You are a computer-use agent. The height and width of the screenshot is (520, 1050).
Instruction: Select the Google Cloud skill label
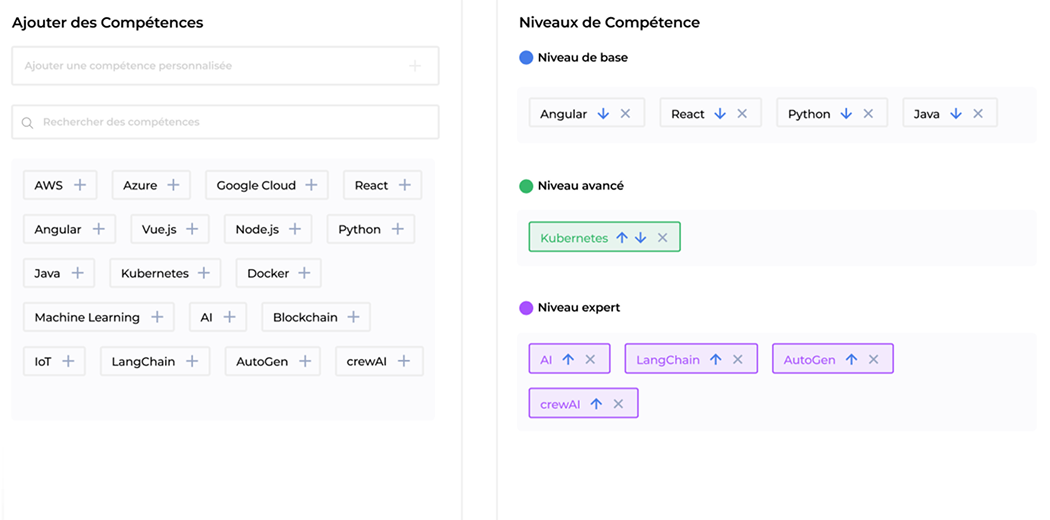point(256,185)
